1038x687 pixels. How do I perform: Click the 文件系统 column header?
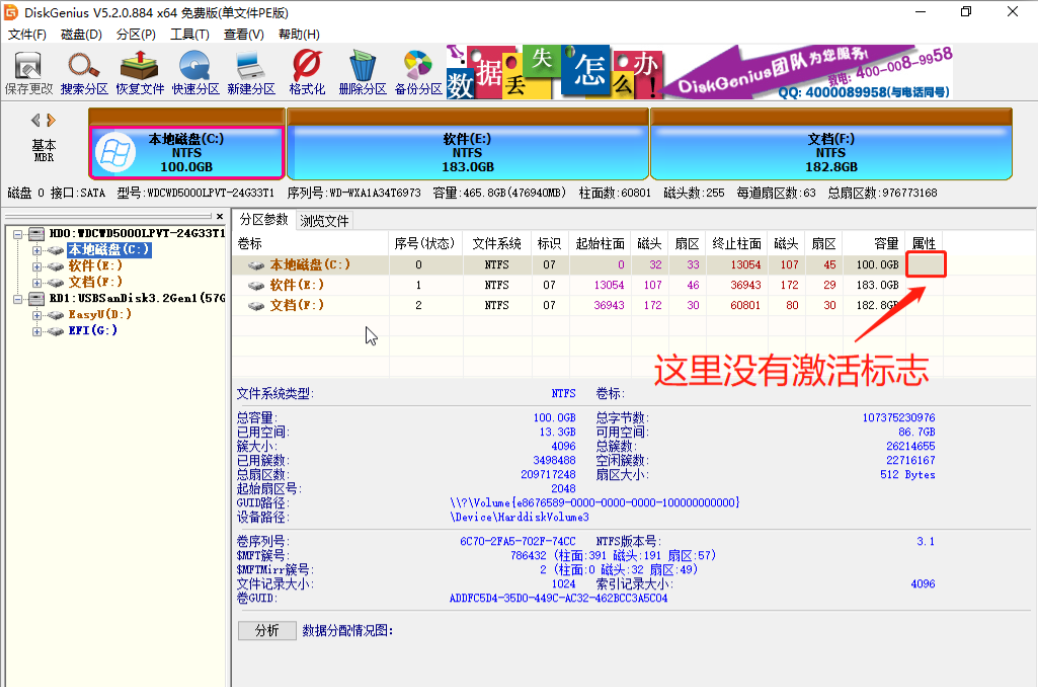pos(496,244)
